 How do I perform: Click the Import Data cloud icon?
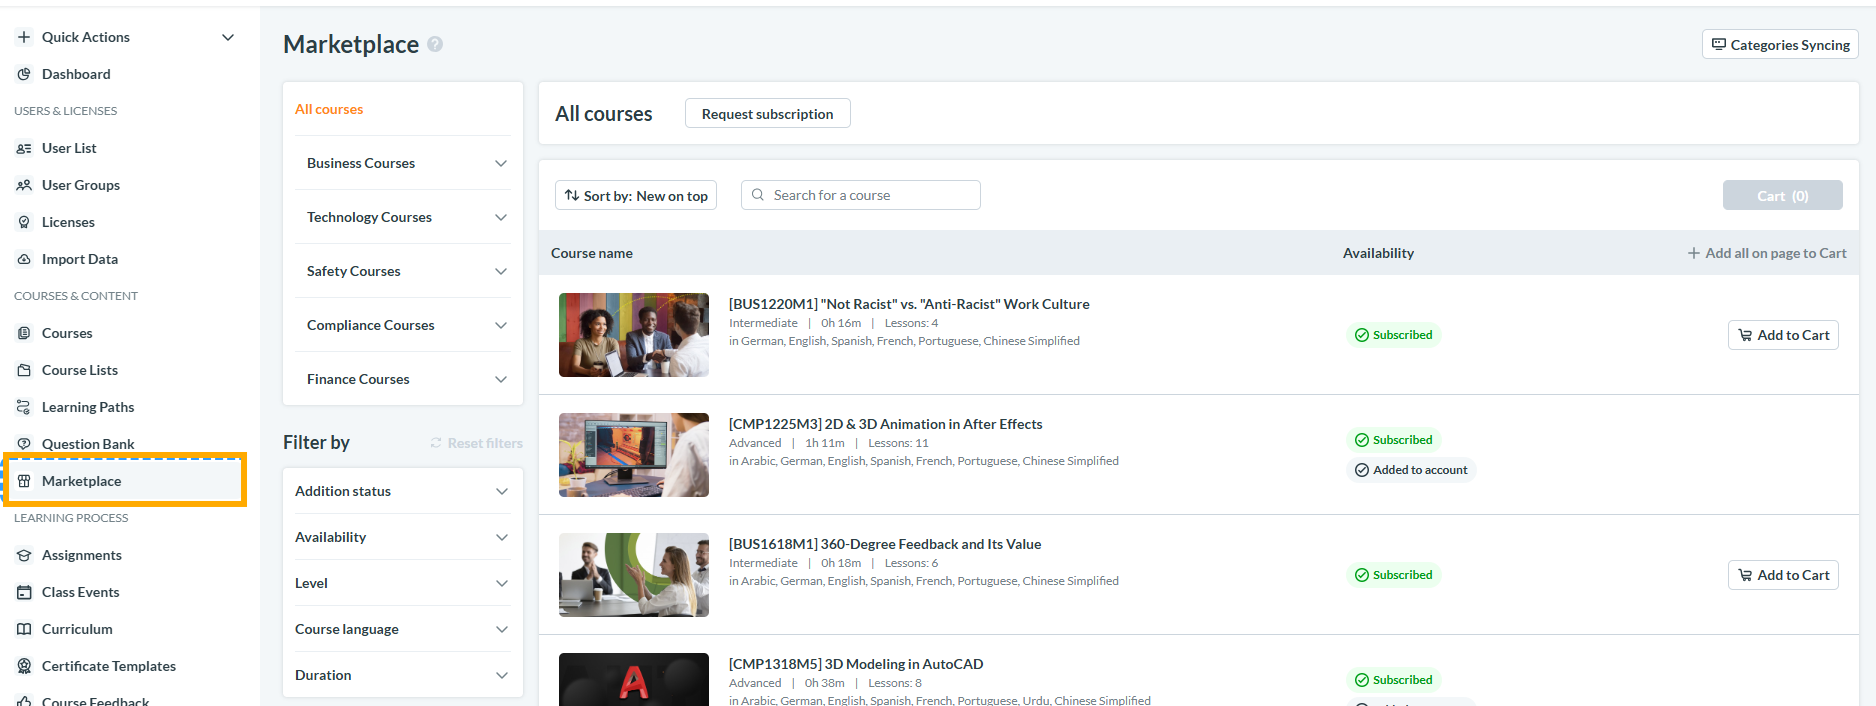(24, 259)
